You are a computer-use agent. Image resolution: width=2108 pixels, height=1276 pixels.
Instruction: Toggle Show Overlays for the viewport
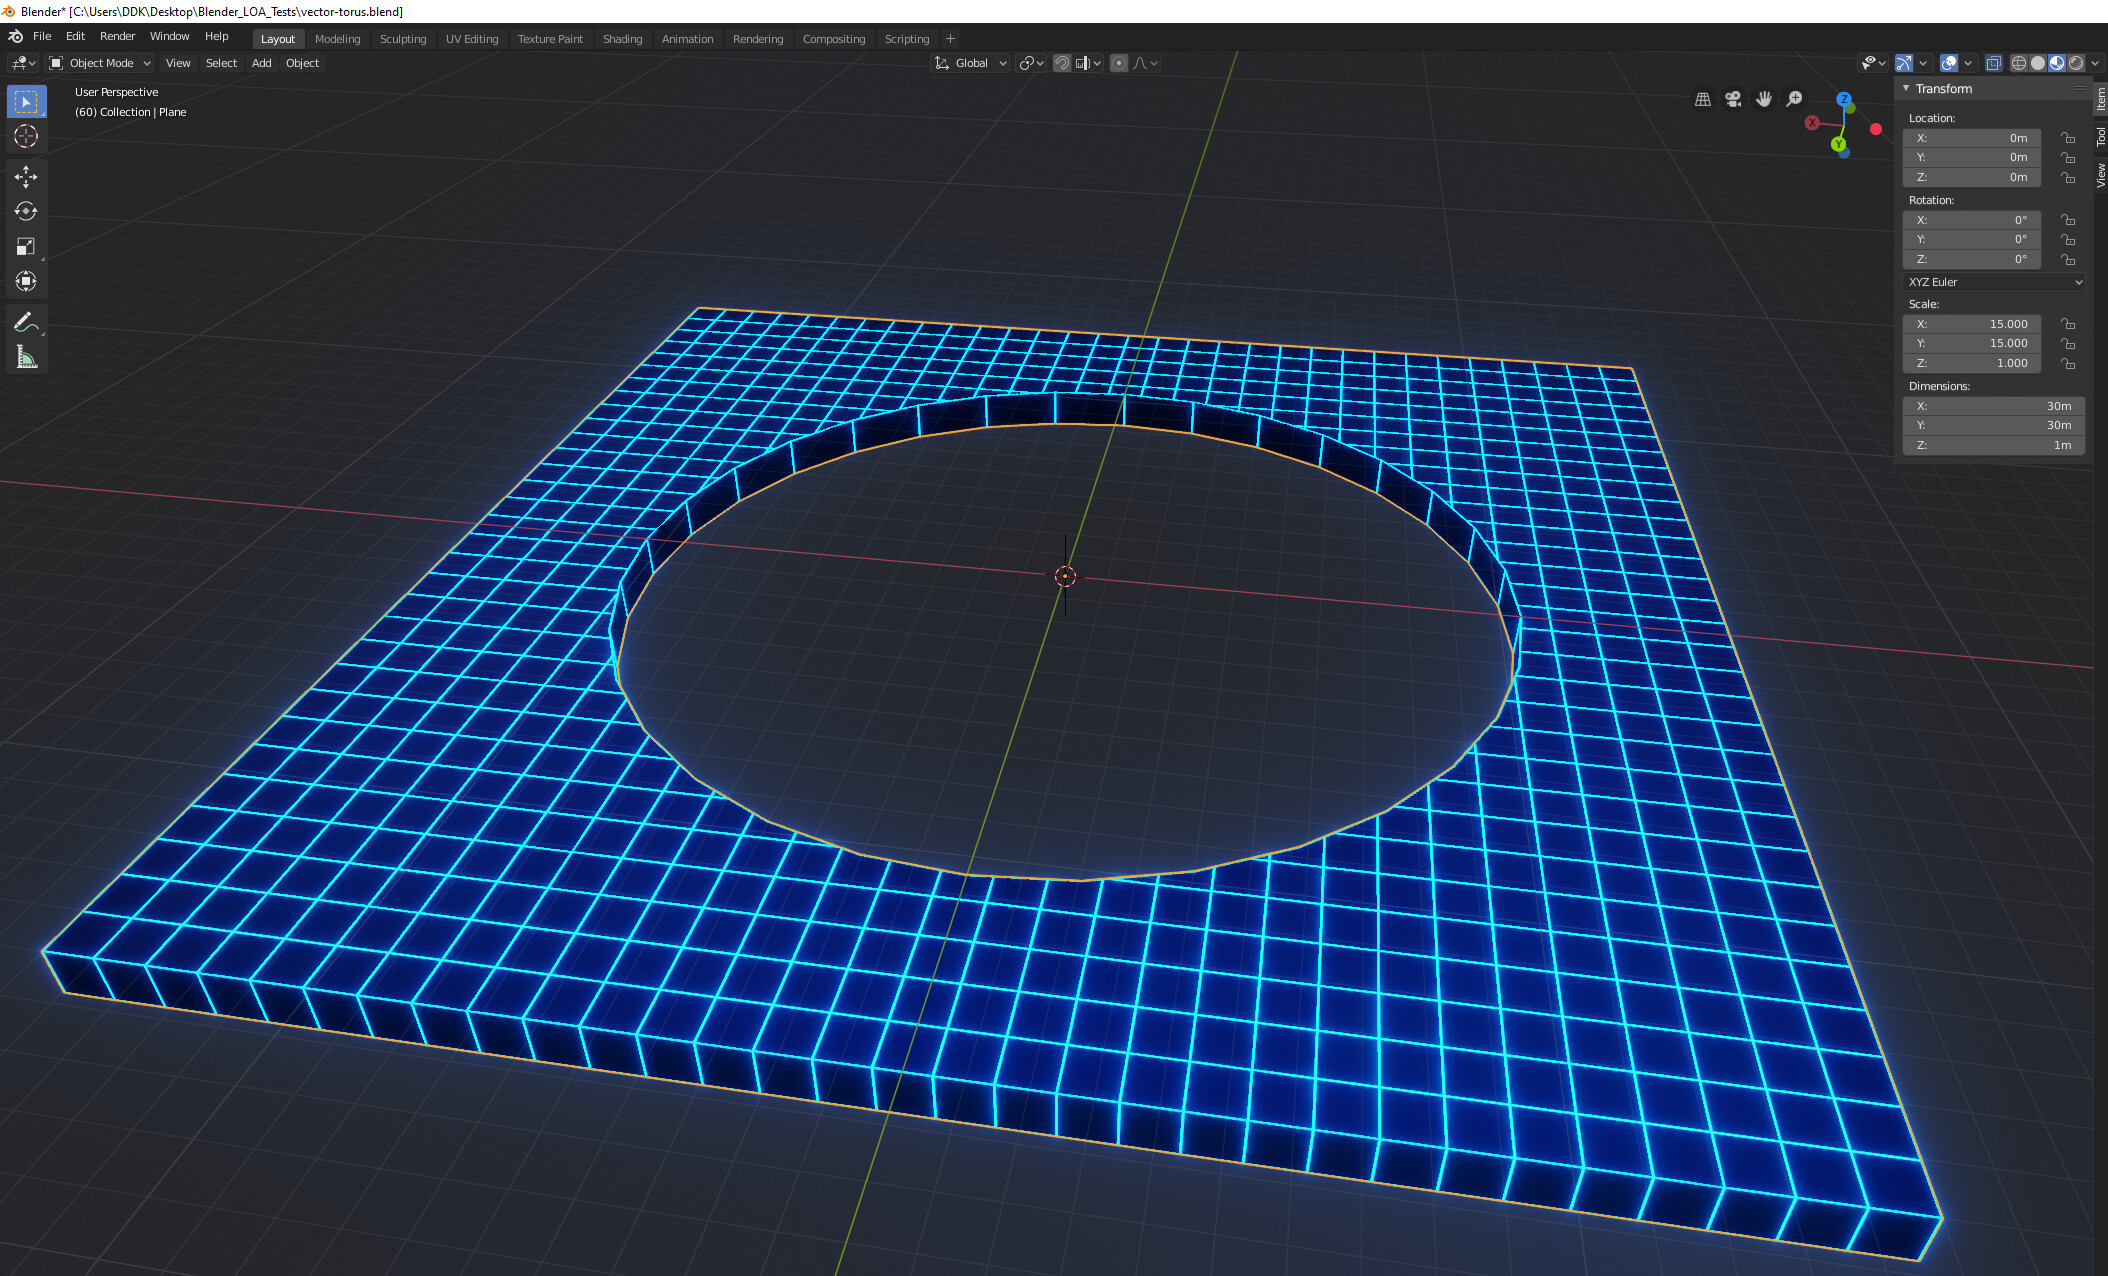(1948, 62)
